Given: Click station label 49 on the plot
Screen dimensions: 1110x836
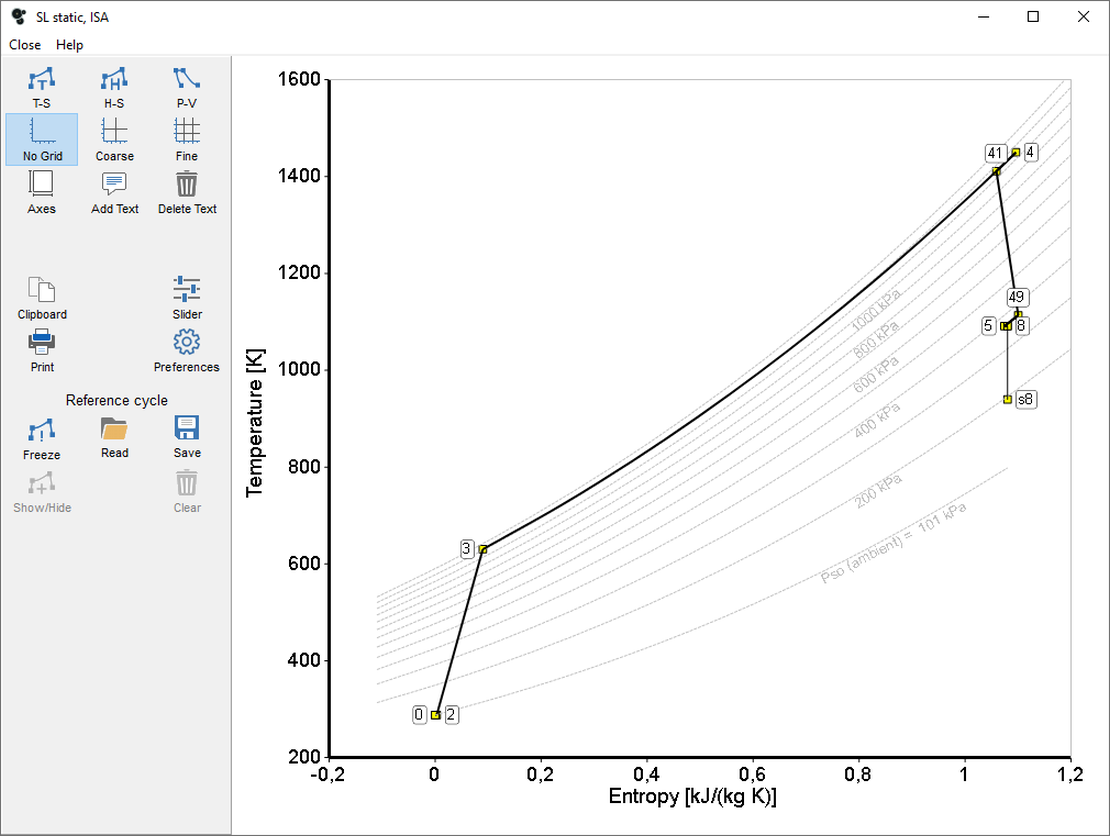Looking at the screenshot, I should coord(1017,297).
